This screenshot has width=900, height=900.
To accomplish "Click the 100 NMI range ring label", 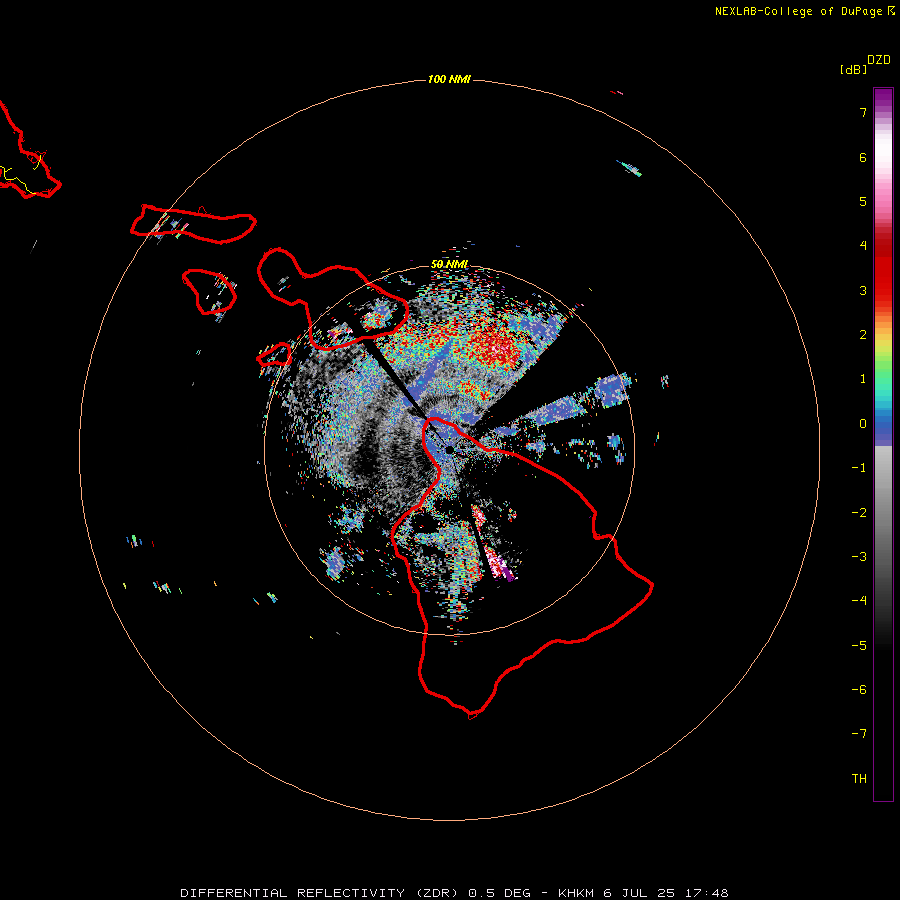I will [449, 79].
